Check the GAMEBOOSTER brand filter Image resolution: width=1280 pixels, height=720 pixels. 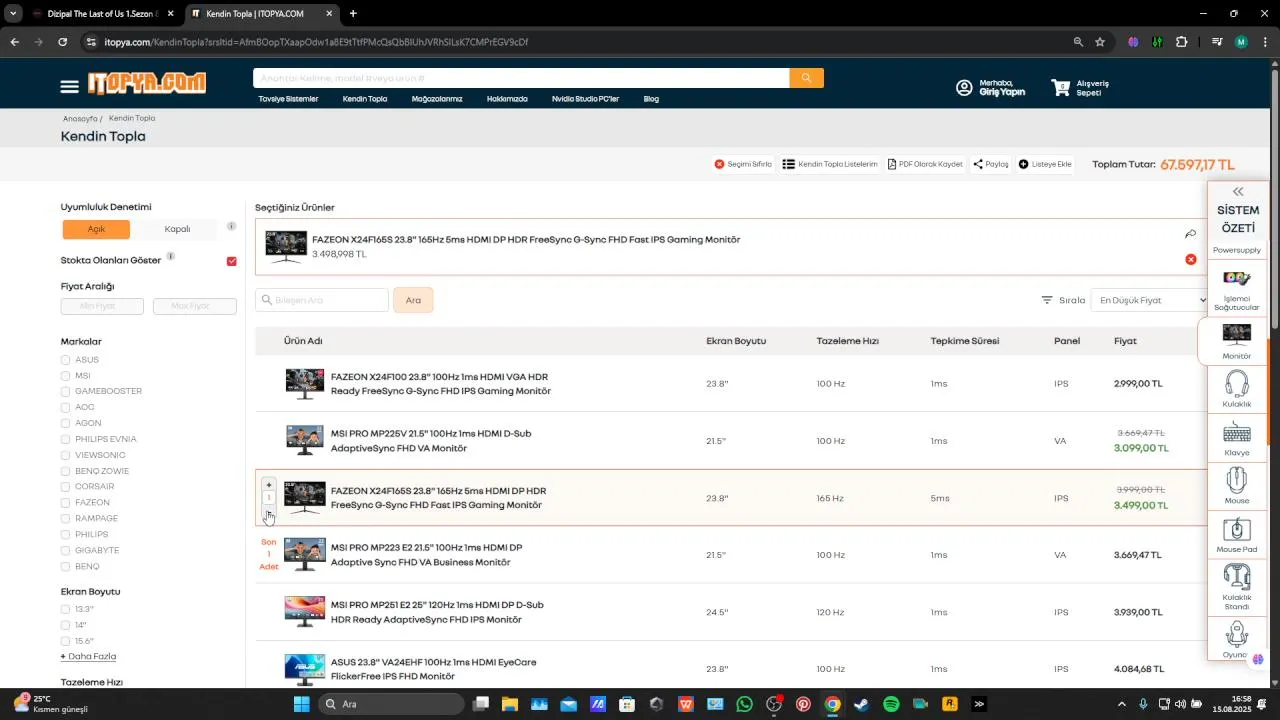click(x=65, y=391)
